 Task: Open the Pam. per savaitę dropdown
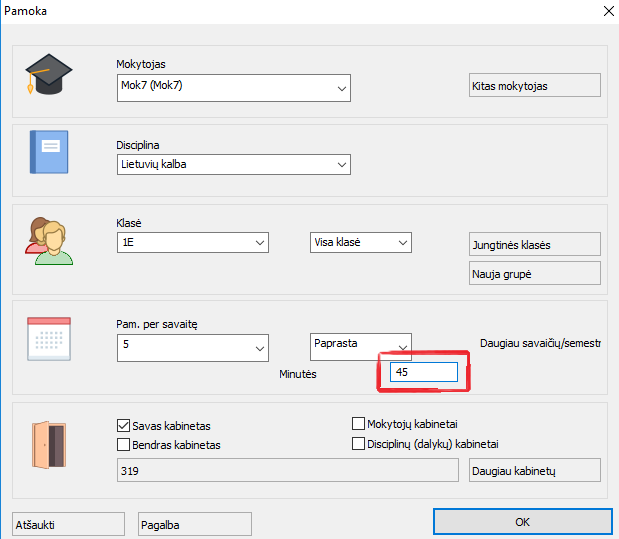192,347
